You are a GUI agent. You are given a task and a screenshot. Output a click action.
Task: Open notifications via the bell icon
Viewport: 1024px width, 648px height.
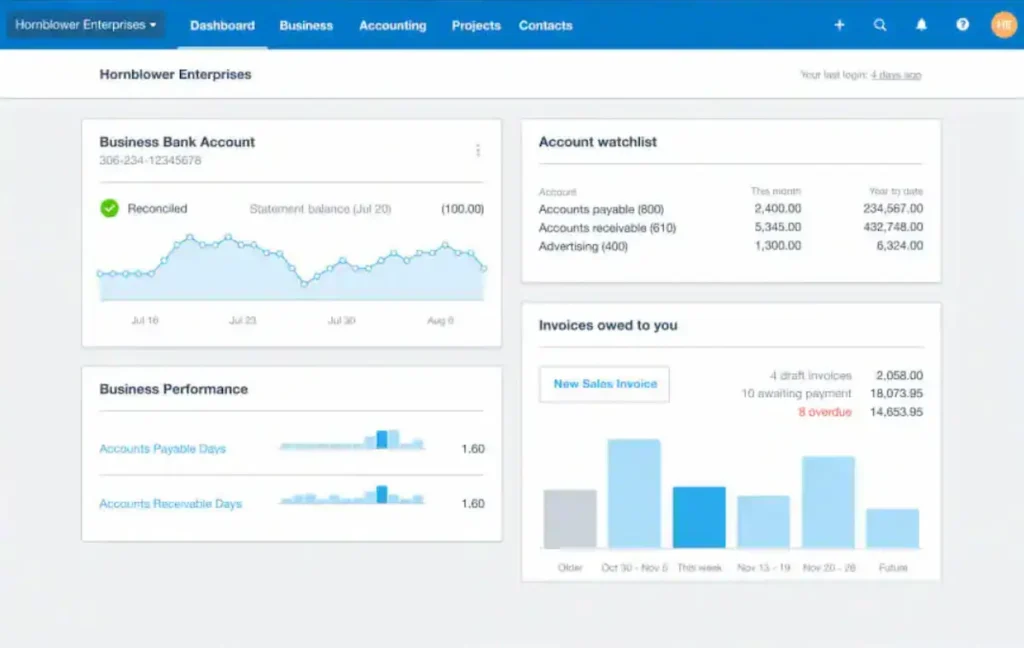921,25
